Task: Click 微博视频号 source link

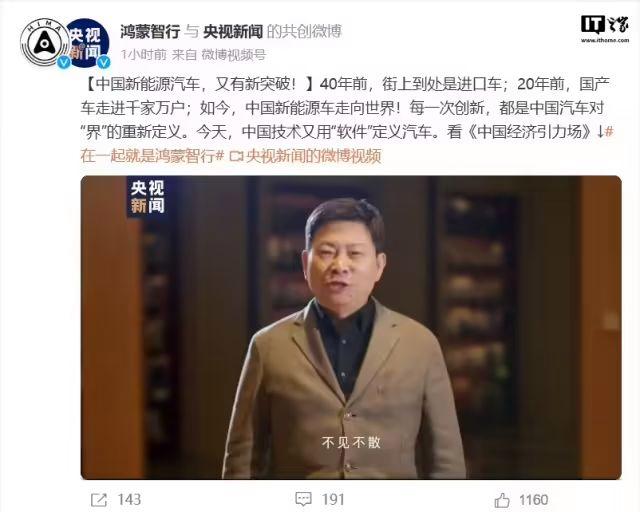Action: tap(233, 54)
